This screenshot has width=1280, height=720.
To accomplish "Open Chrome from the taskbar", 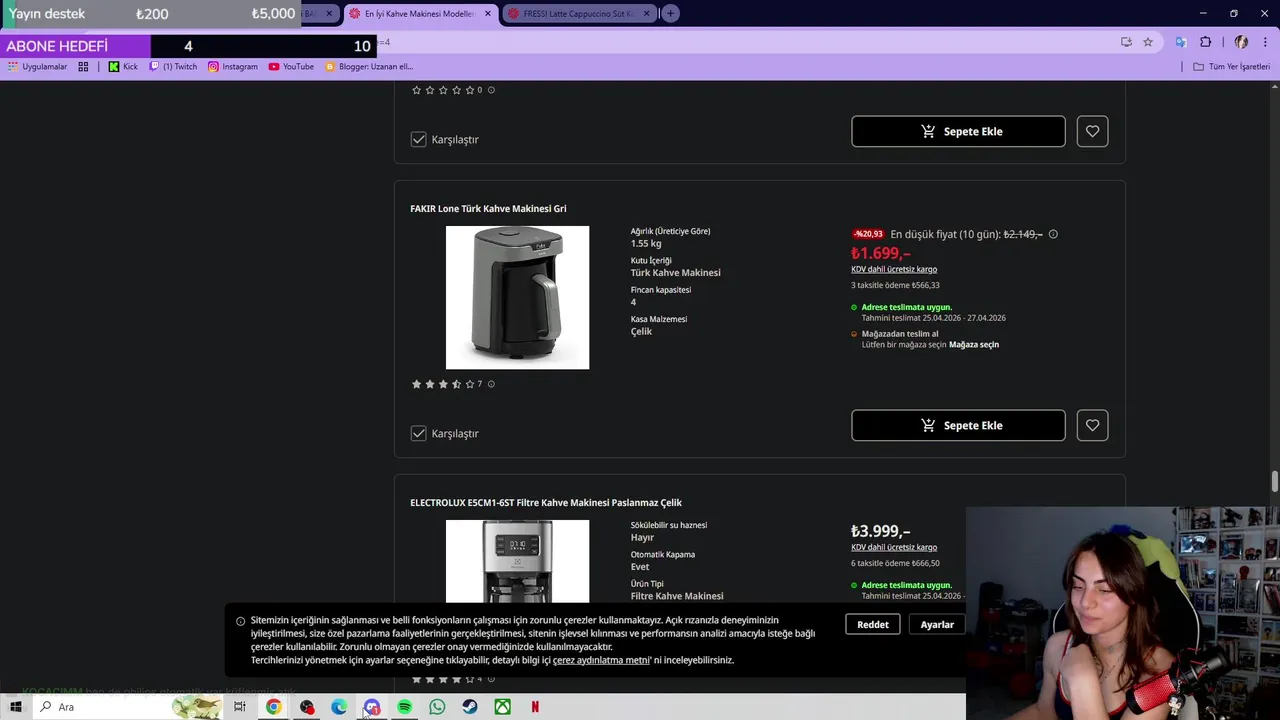I will (x=273, y=707).
